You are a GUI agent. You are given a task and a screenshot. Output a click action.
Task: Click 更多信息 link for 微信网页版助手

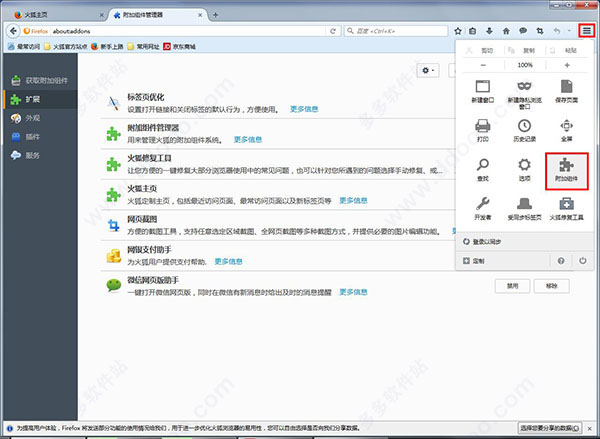(x=353, y=292)
